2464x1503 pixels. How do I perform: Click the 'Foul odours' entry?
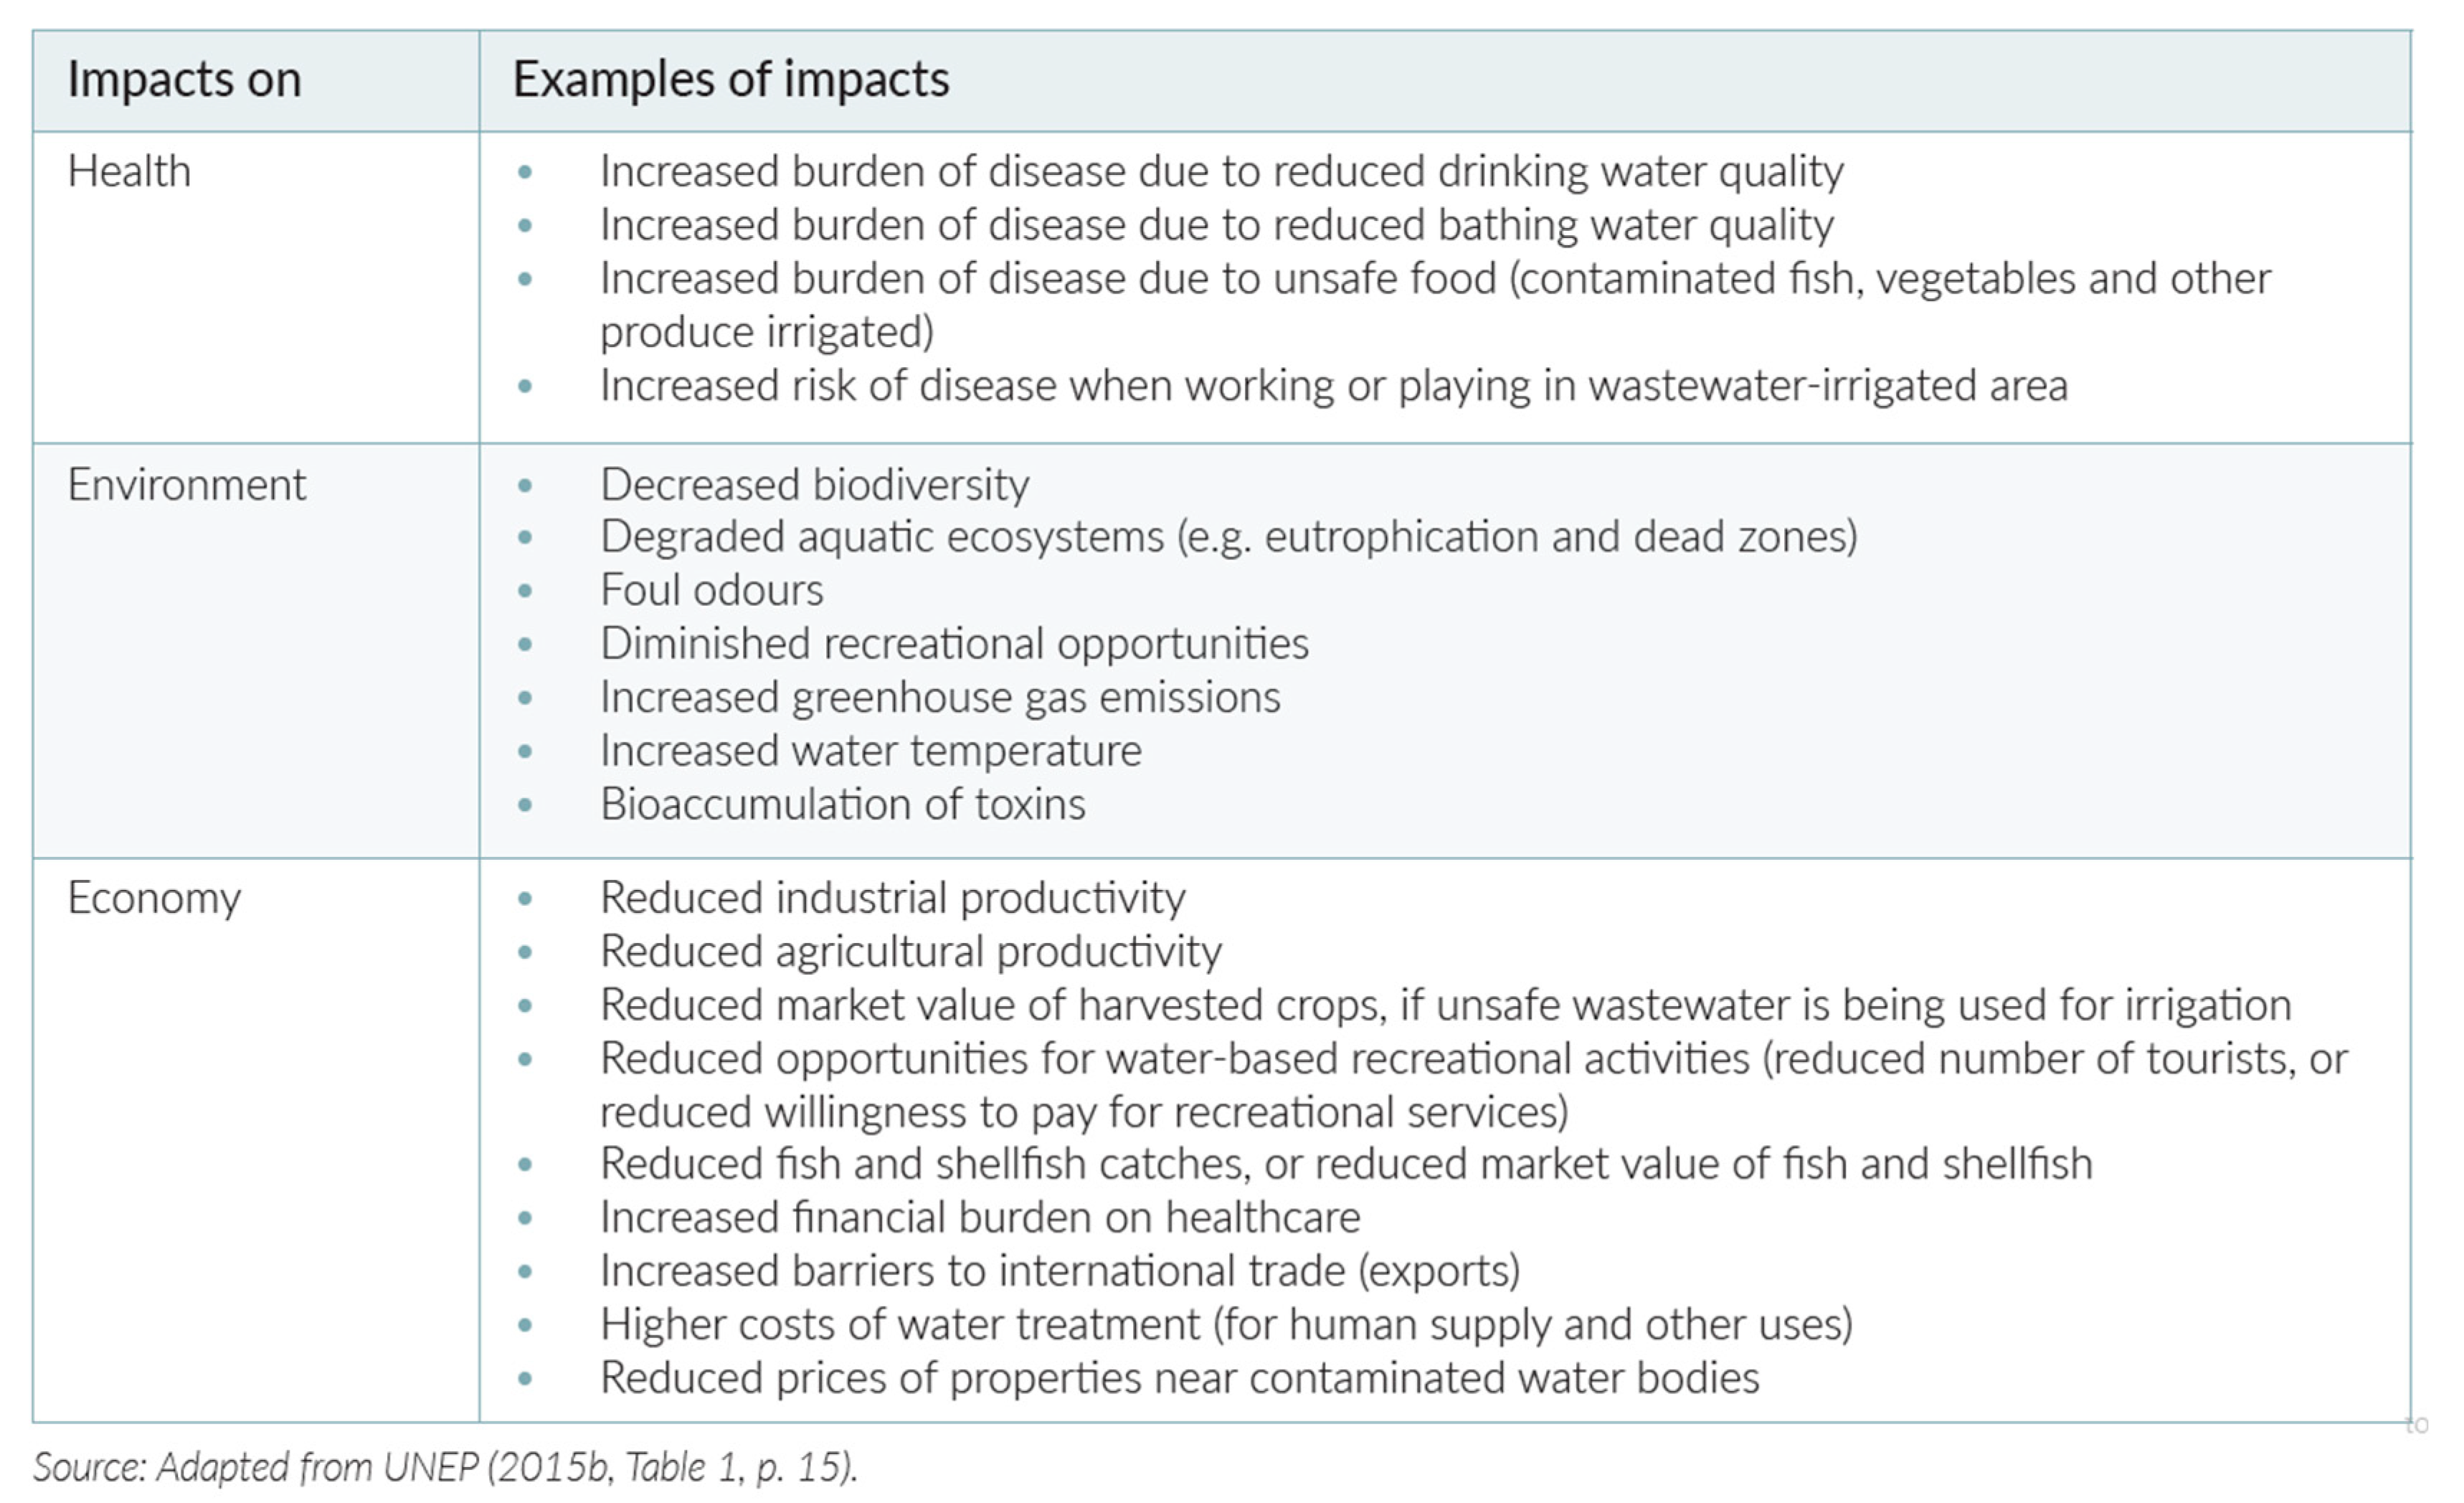[x=711, y=590]
